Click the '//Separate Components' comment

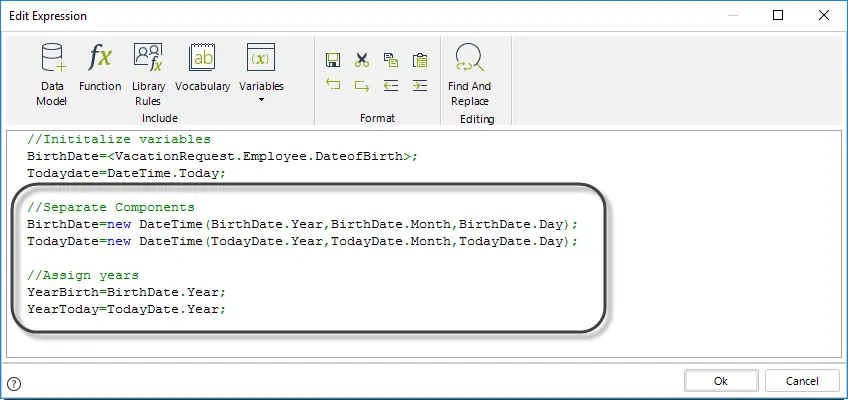[x=111, y=208]
